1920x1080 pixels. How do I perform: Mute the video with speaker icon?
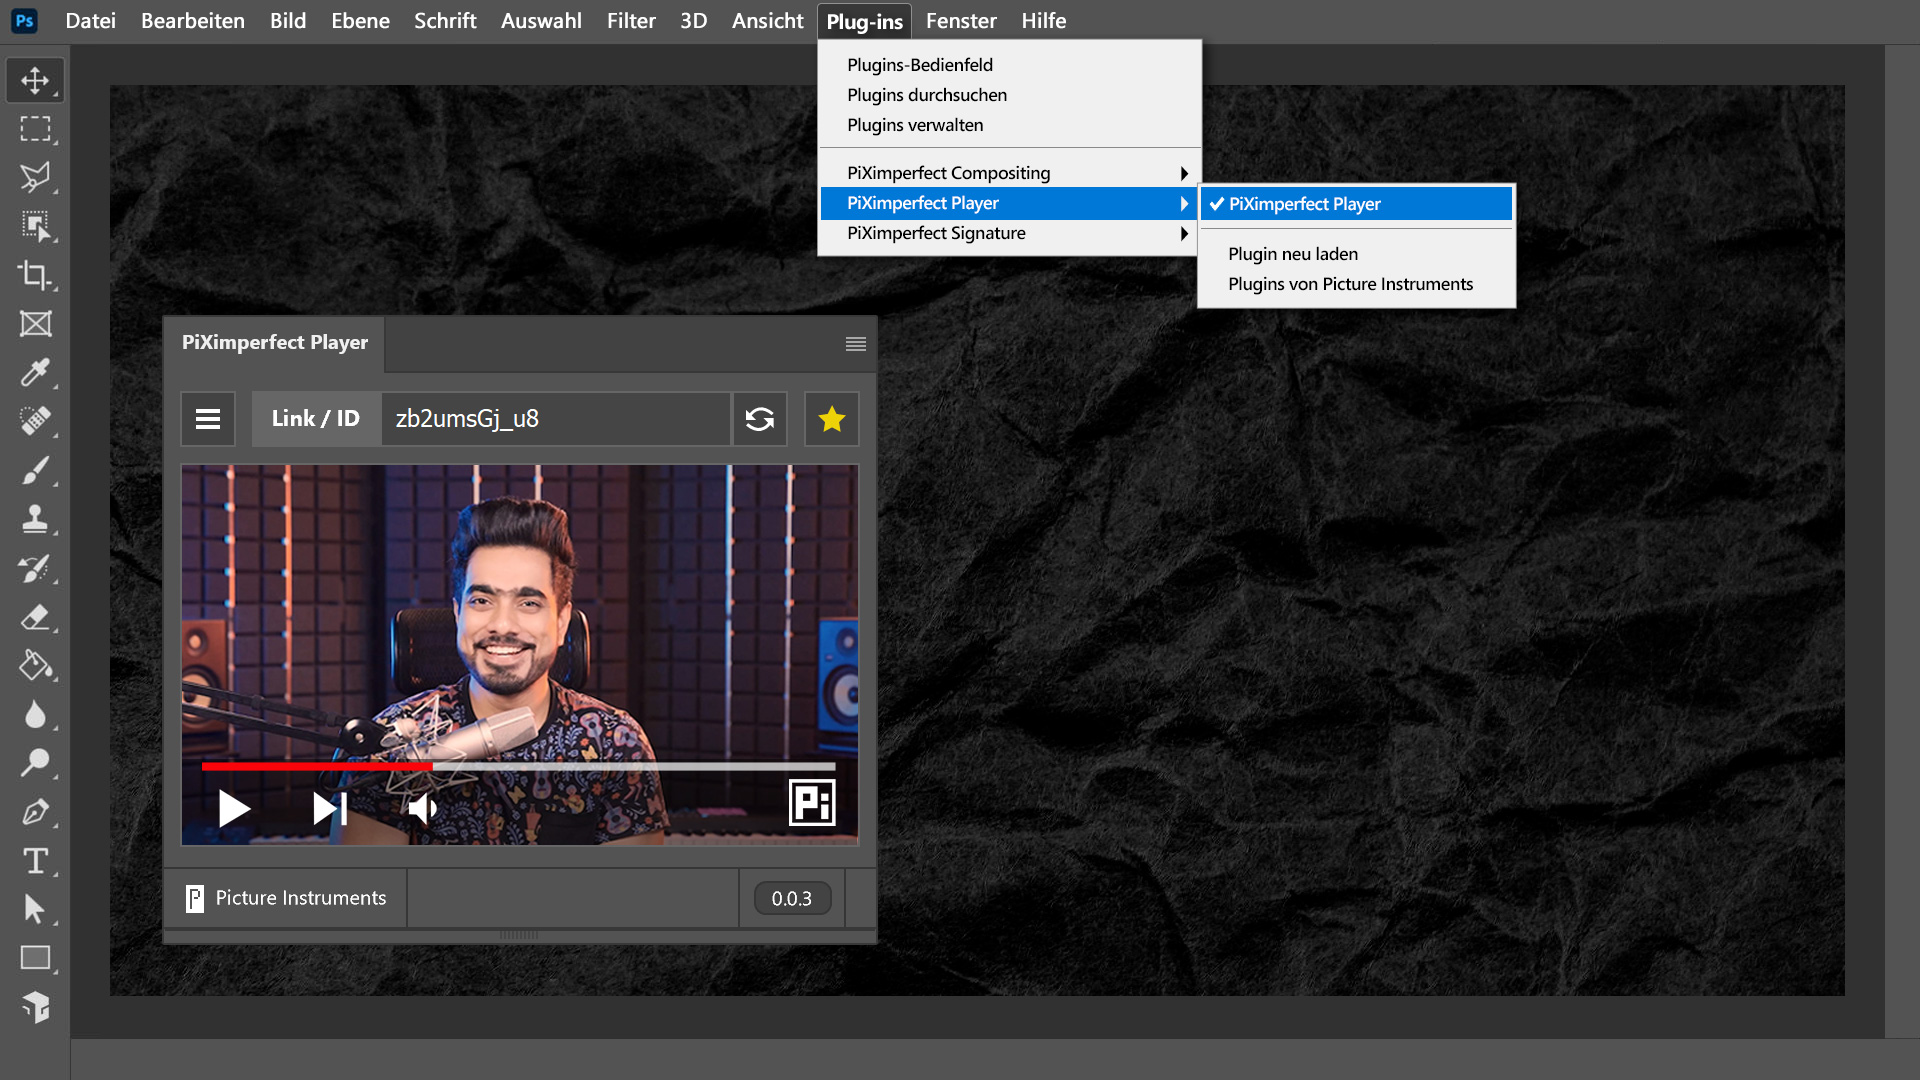423,808
